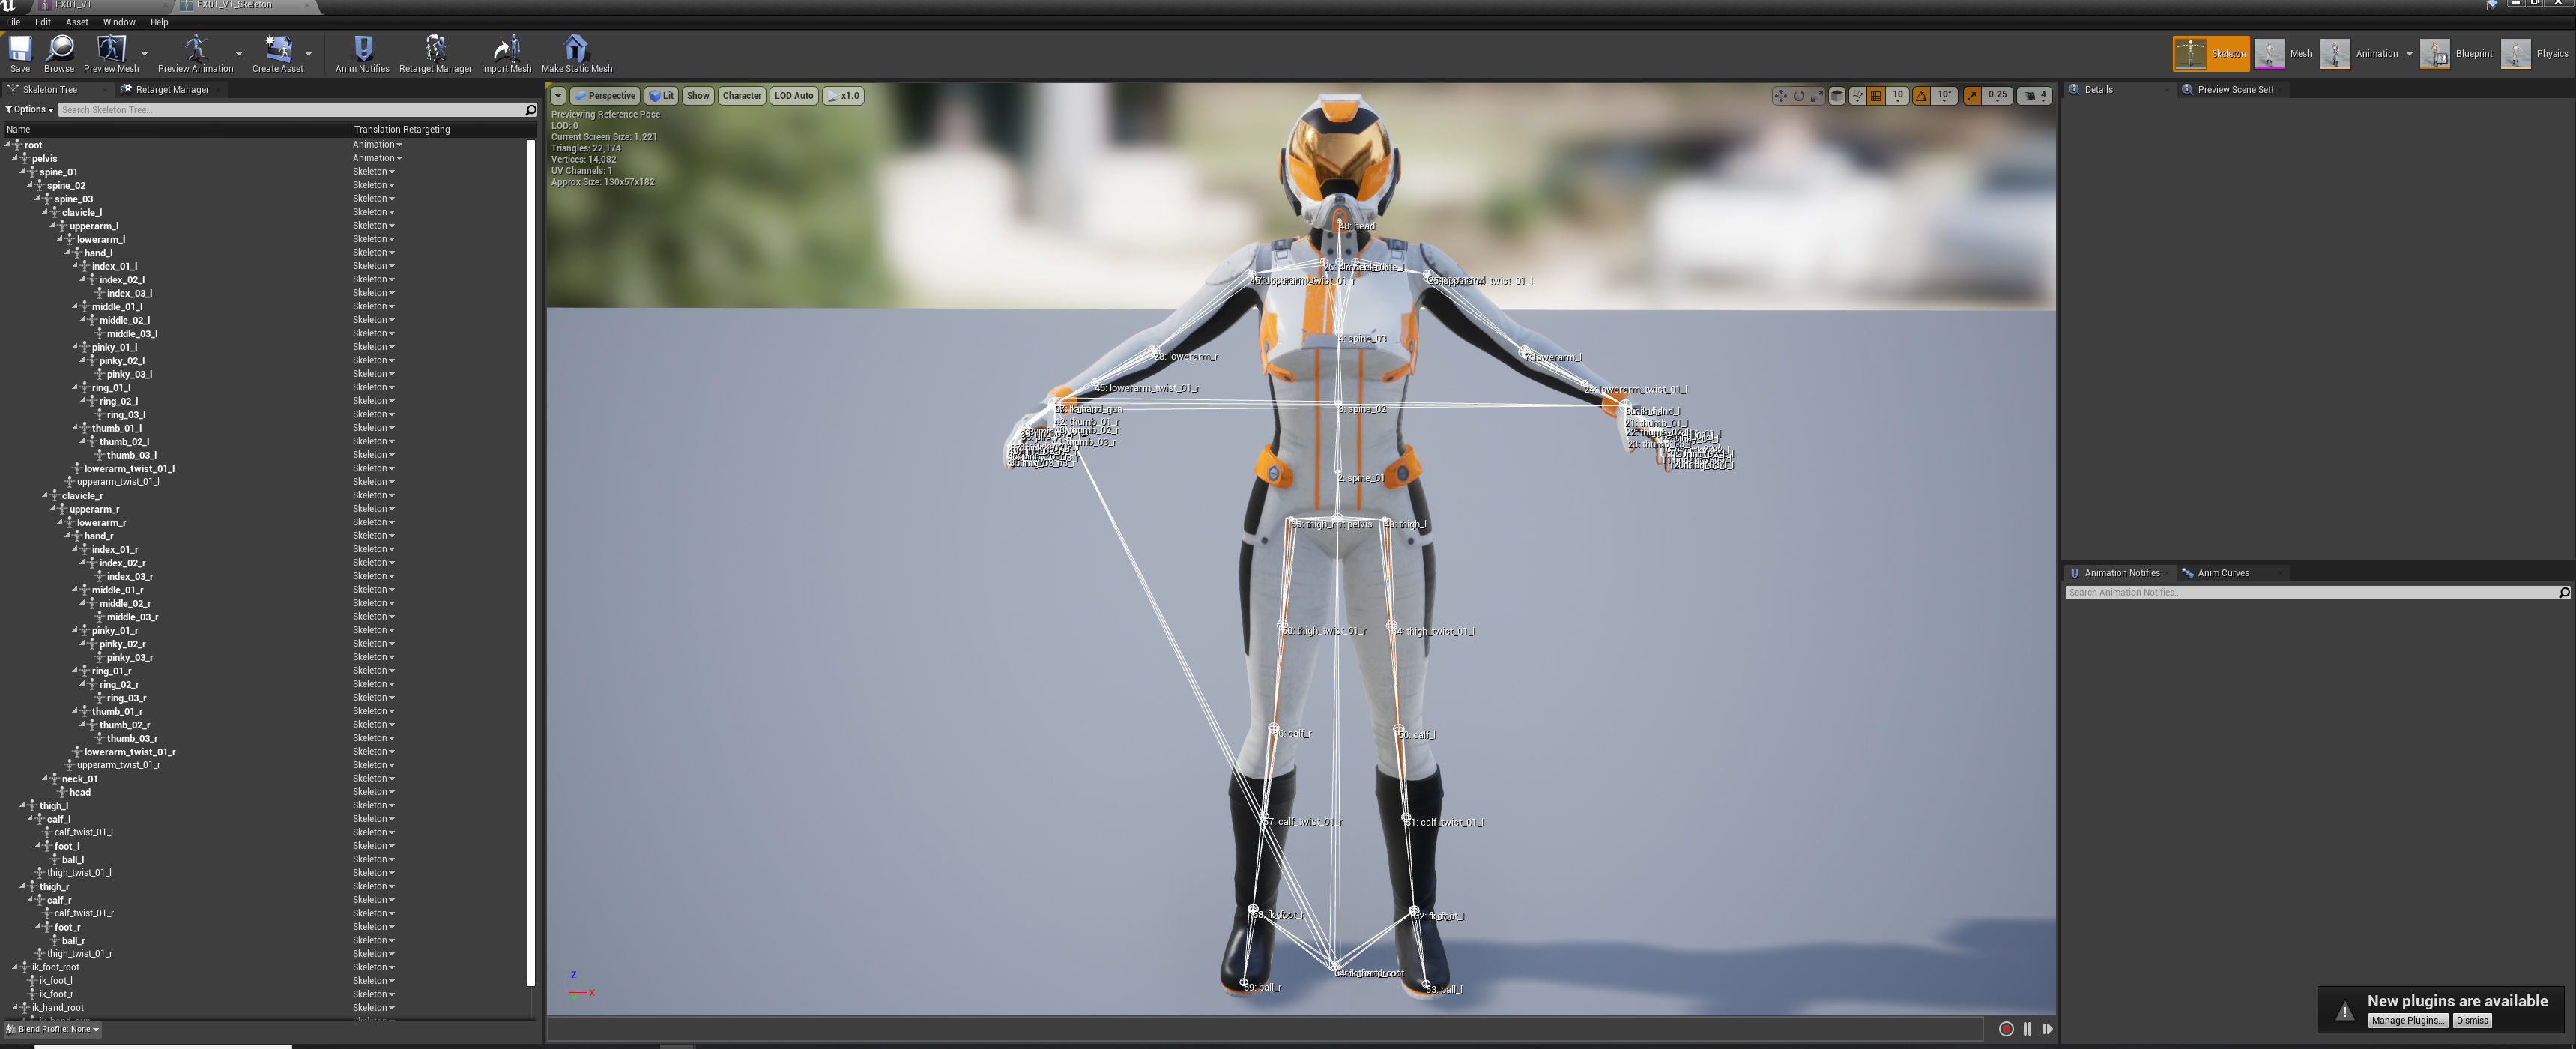Click the Make Static Mesh icon
This screenshot has height=1049, width=2576.
pyautogui.click(x=576, y=49)
